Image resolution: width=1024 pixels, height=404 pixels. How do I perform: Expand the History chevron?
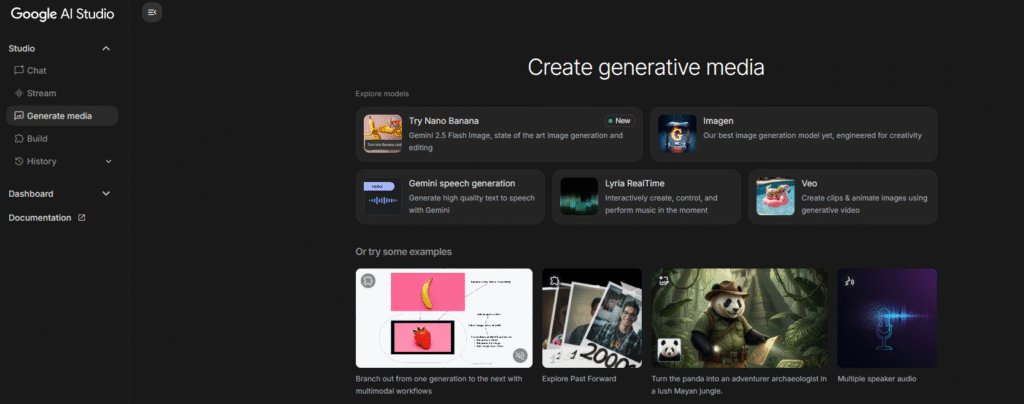[108, 161]
